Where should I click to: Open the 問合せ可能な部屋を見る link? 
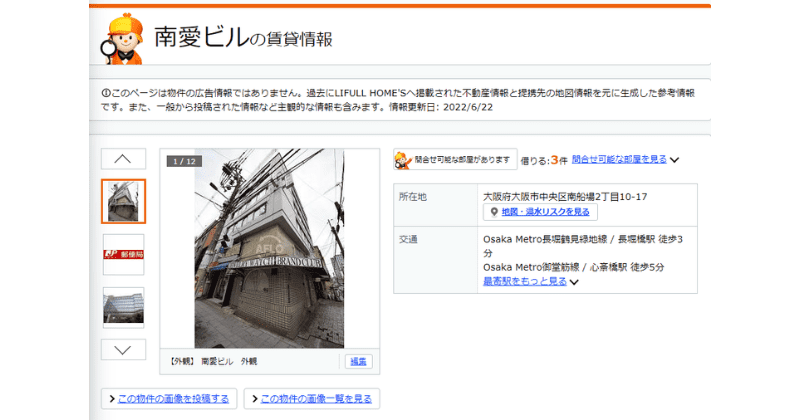(x=619, y=159)
